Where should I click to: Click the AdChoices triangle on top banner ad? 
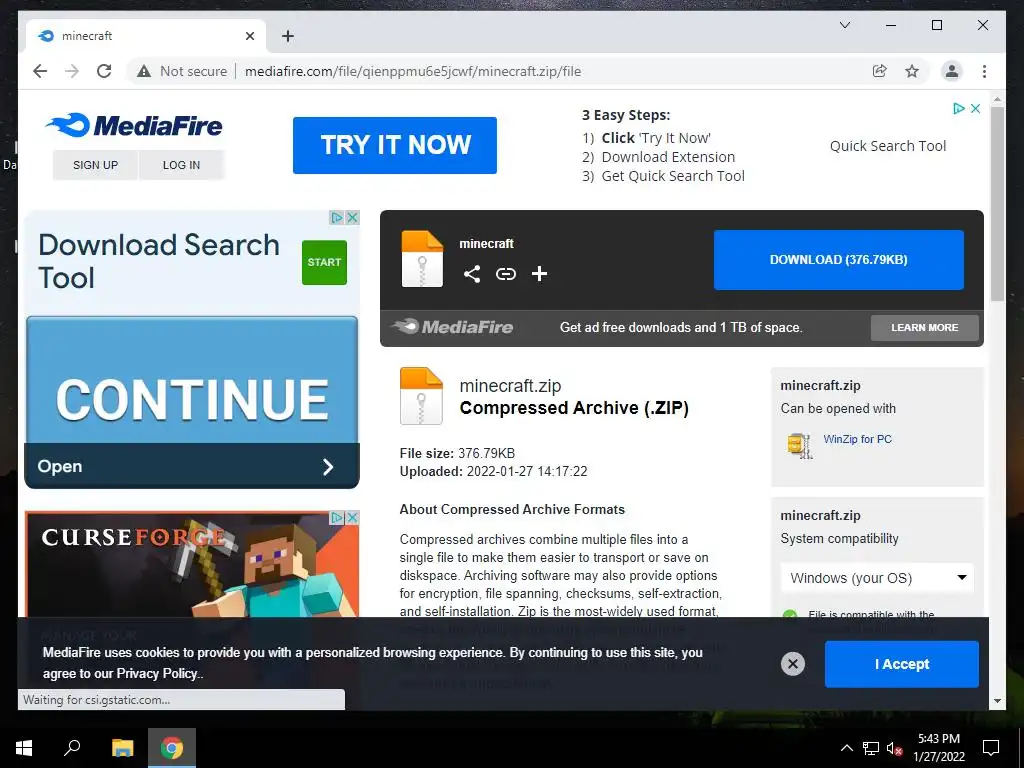point(959,108)
